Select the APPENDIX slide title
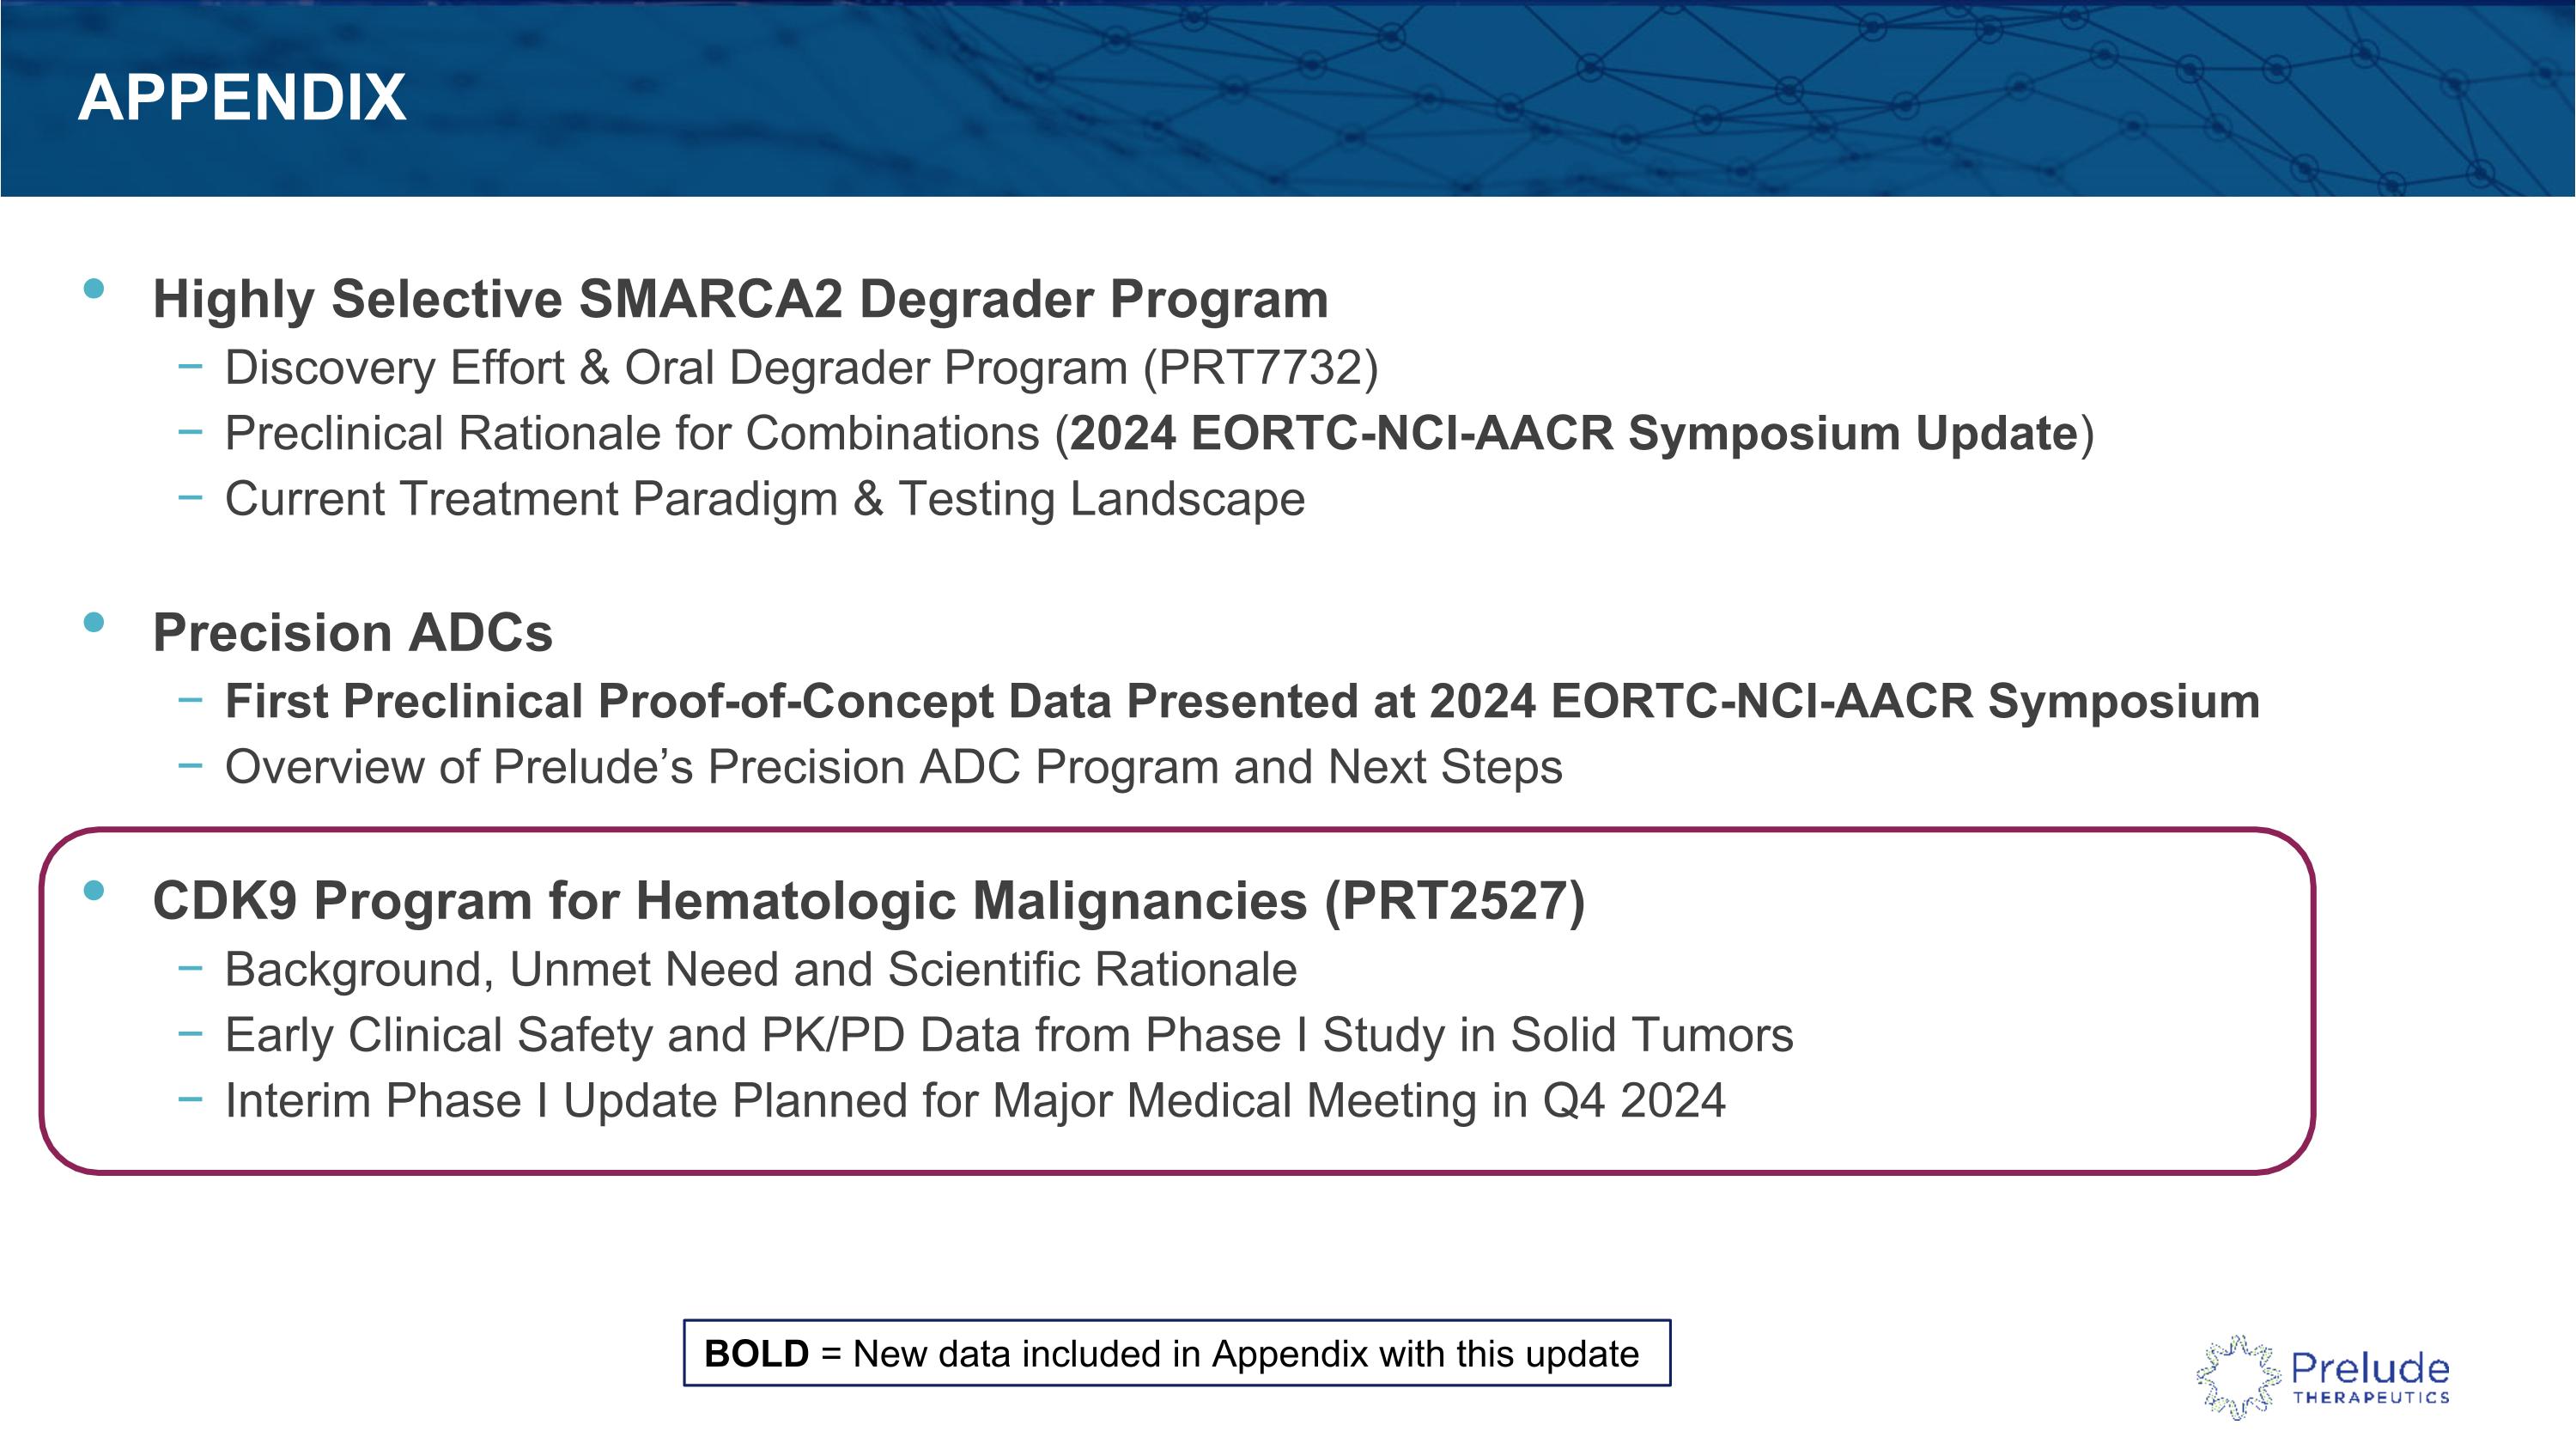2576x1449 pixels. [242, 98]
